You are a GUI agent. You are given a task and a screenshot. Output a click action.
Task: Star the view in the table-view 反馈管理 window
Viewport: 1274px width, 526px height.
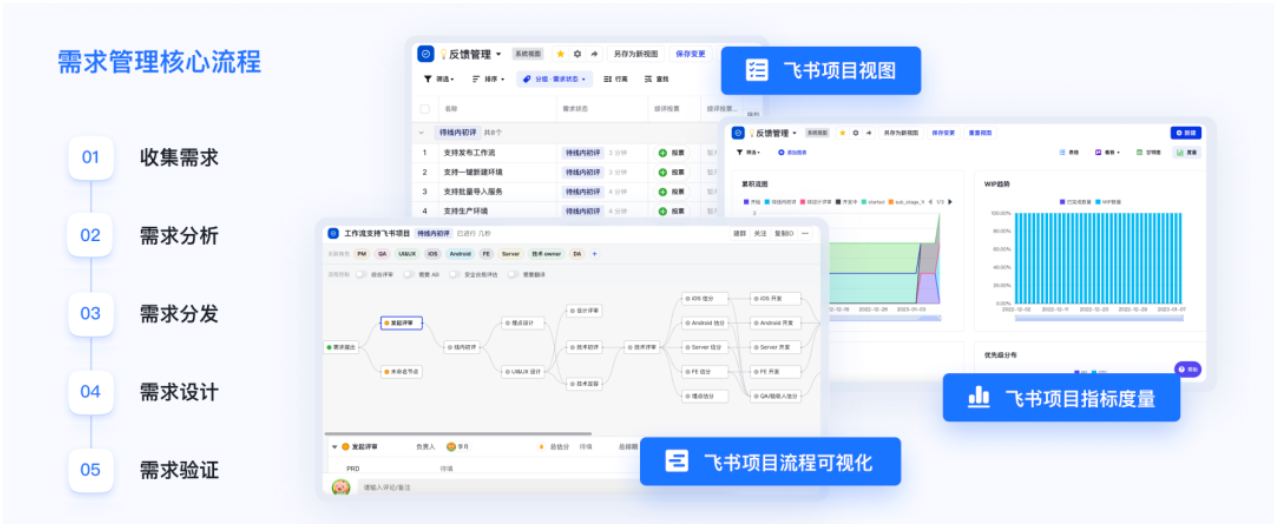coord(560,54)
